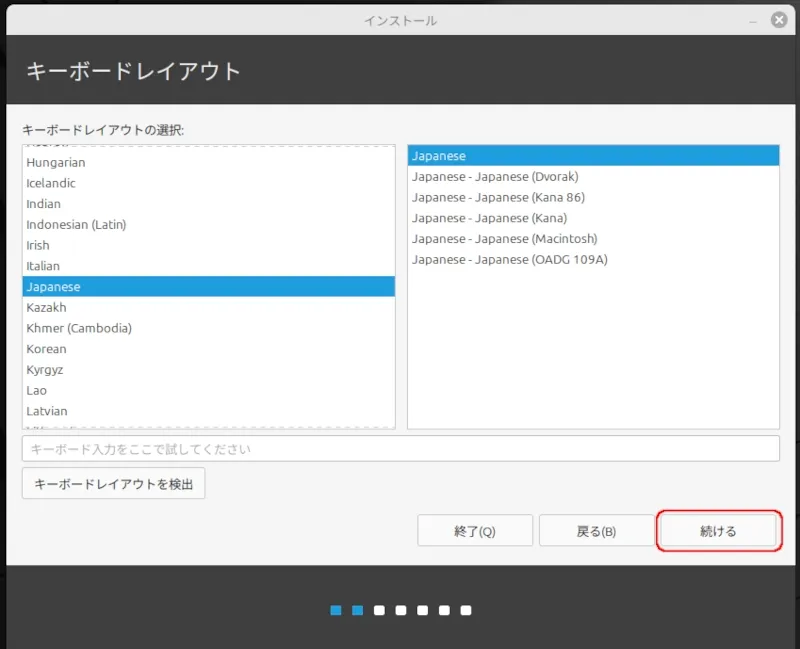Image resolution: width=800 pixels, height=649 pixels.
Task: Pick Khmer (Cambodia) layout
Action: pyautogui.click(x=79, y=328)
